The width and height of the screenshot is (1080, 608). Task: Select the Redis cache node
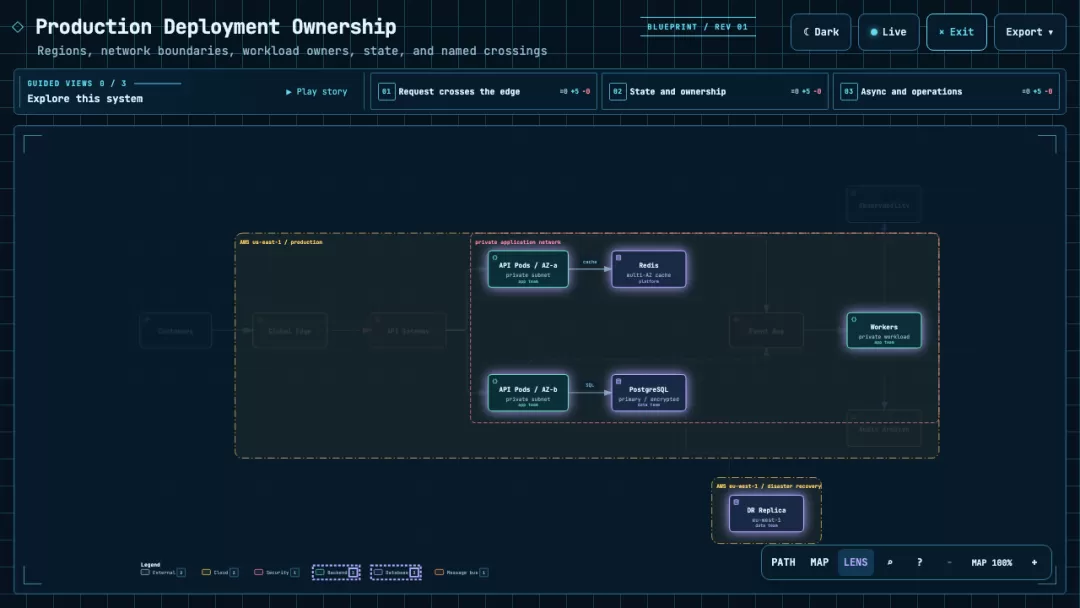point(648,269)
